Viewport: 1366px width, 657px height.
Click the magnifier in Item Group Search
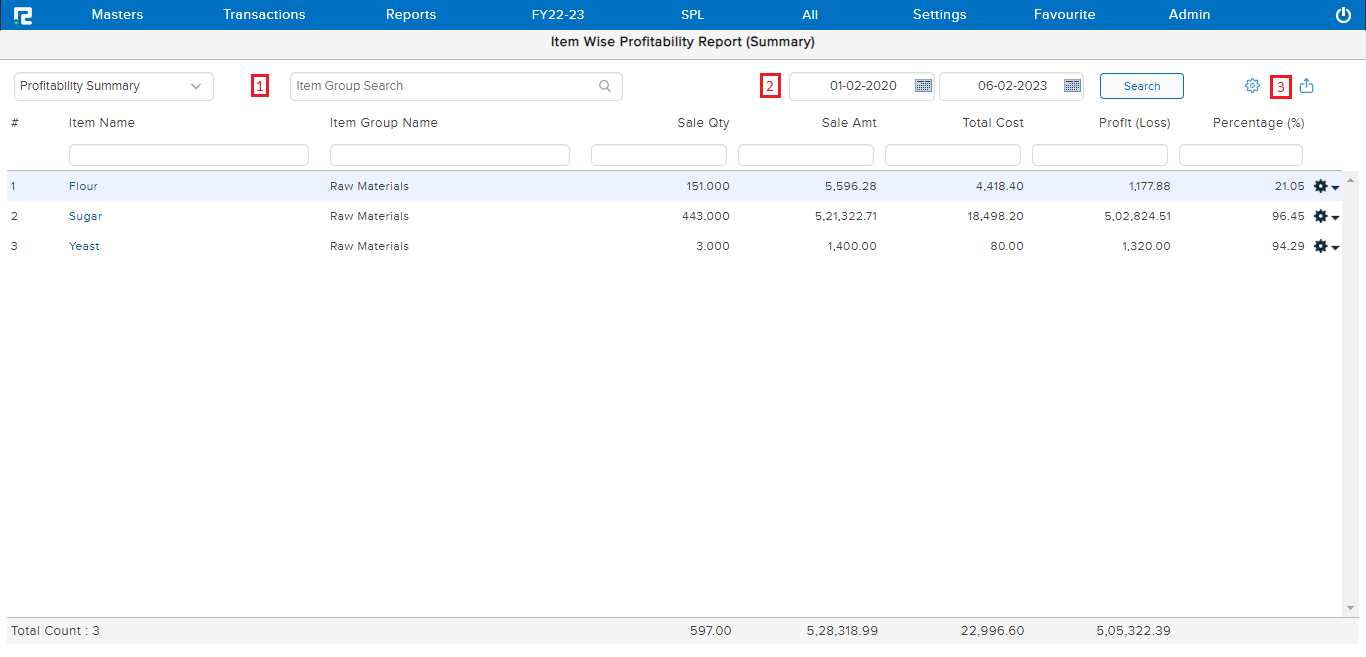[604, 86]
